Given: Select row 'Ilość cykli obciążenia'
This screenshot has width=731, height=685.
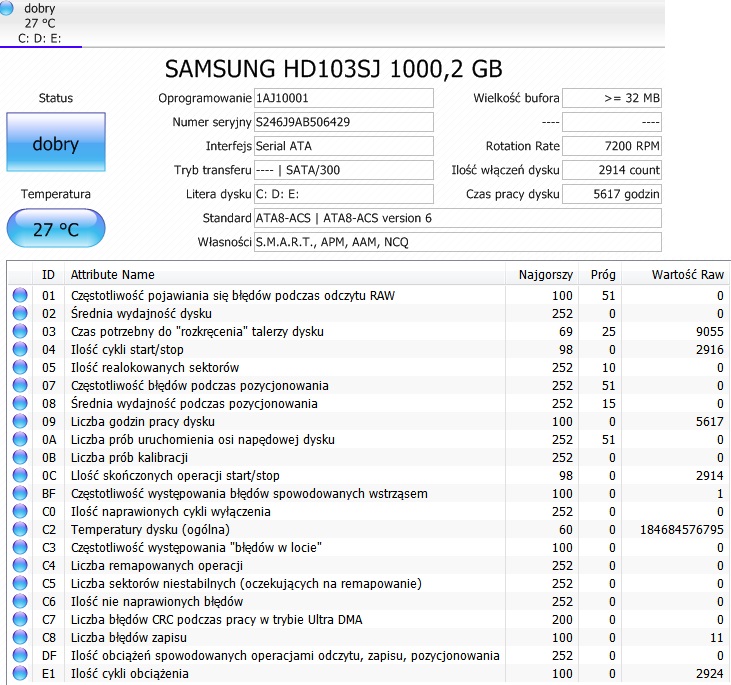Looking at the screenshot, I should point(367,674).
